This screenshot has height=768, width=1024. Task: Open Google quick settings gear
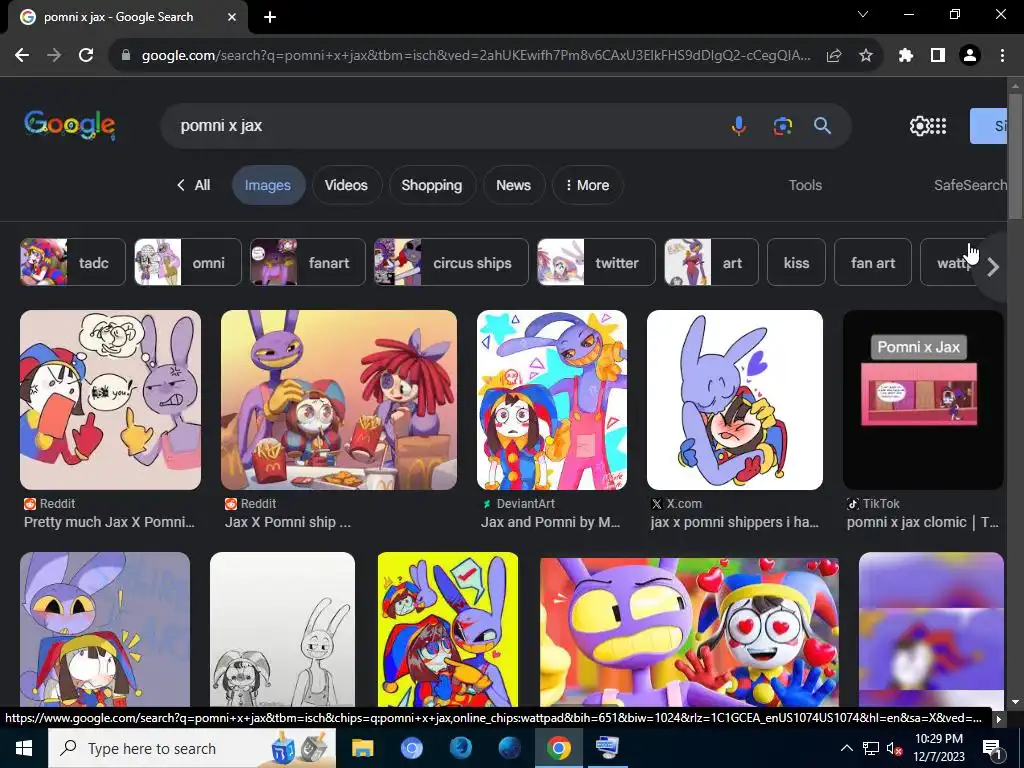[919, 126]
